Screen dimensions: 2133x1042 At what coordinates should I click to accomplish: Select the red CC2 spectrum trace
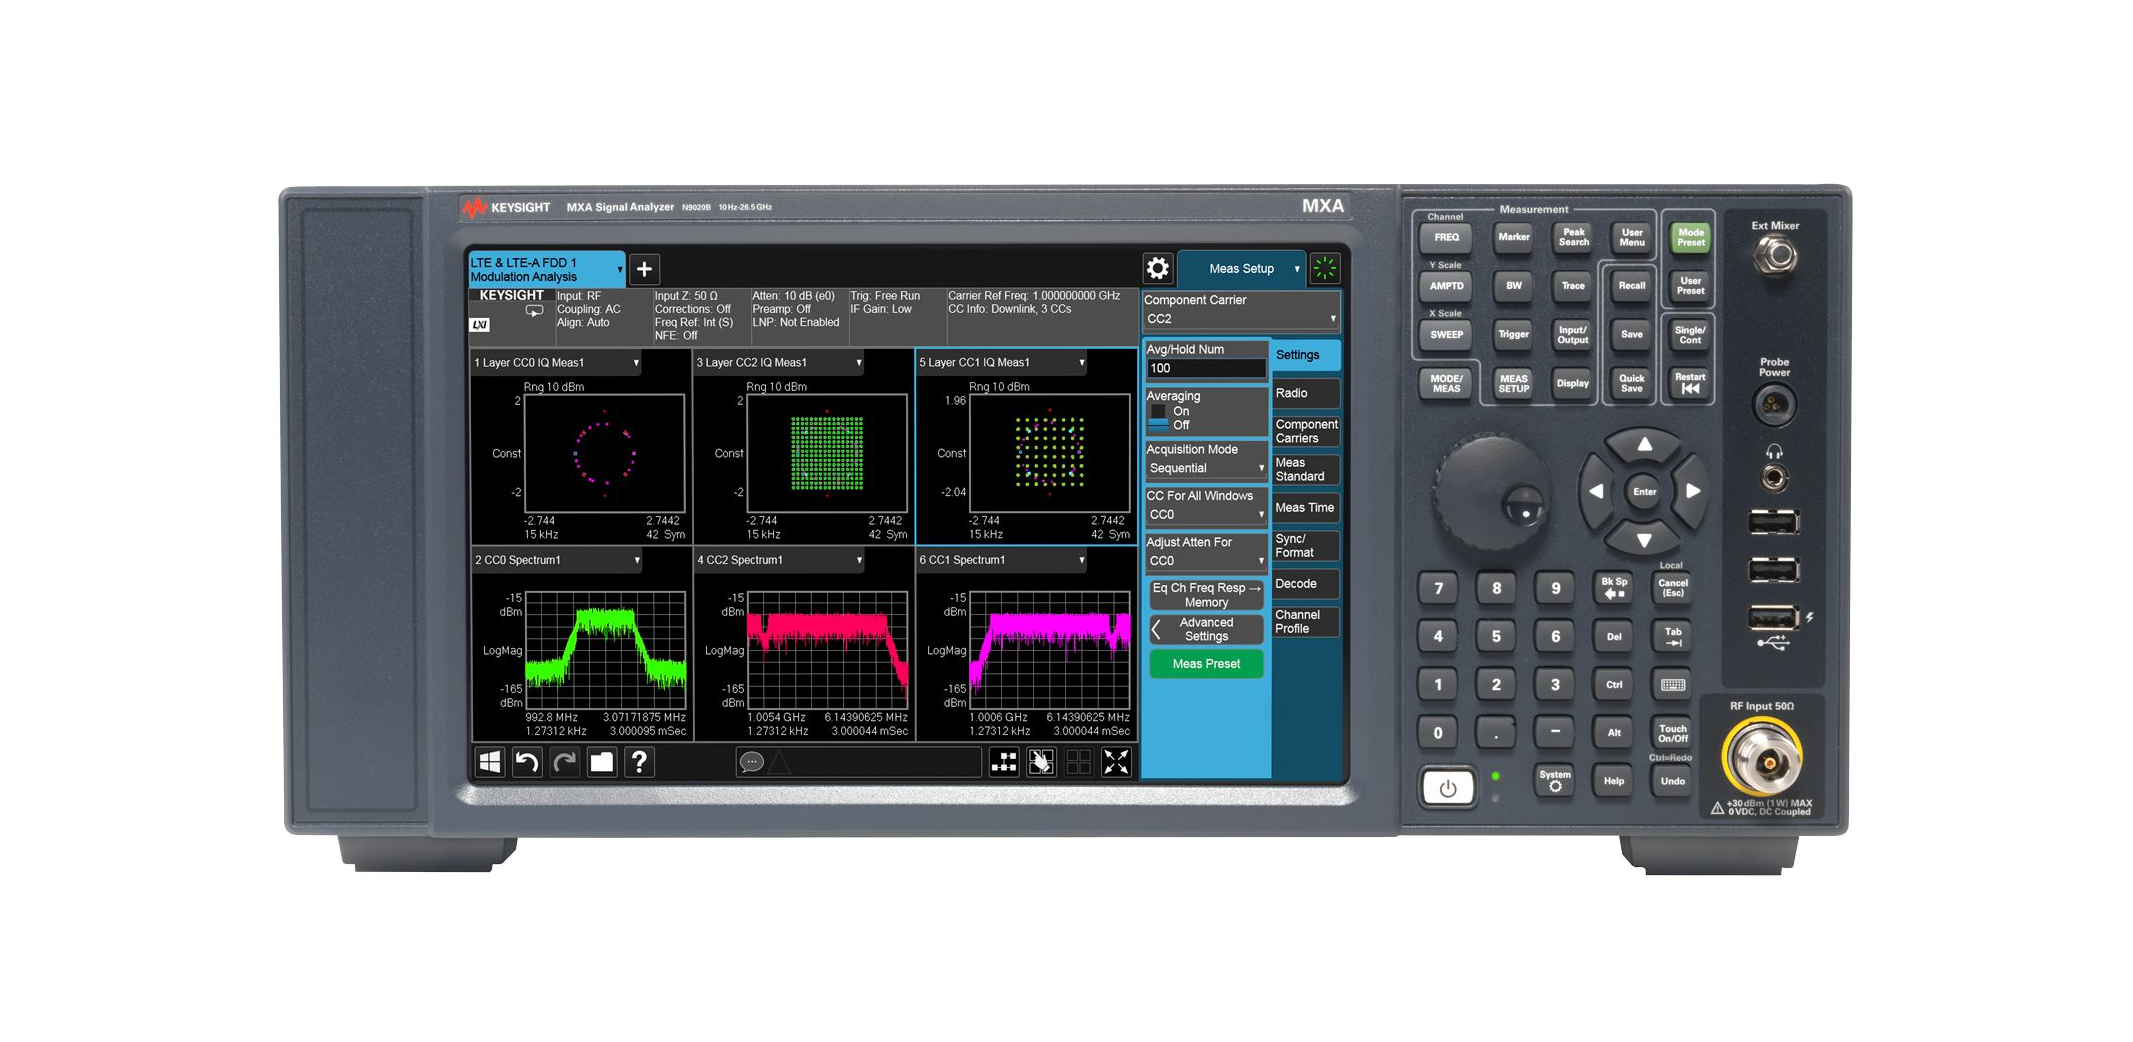click(x=828, y=650)
